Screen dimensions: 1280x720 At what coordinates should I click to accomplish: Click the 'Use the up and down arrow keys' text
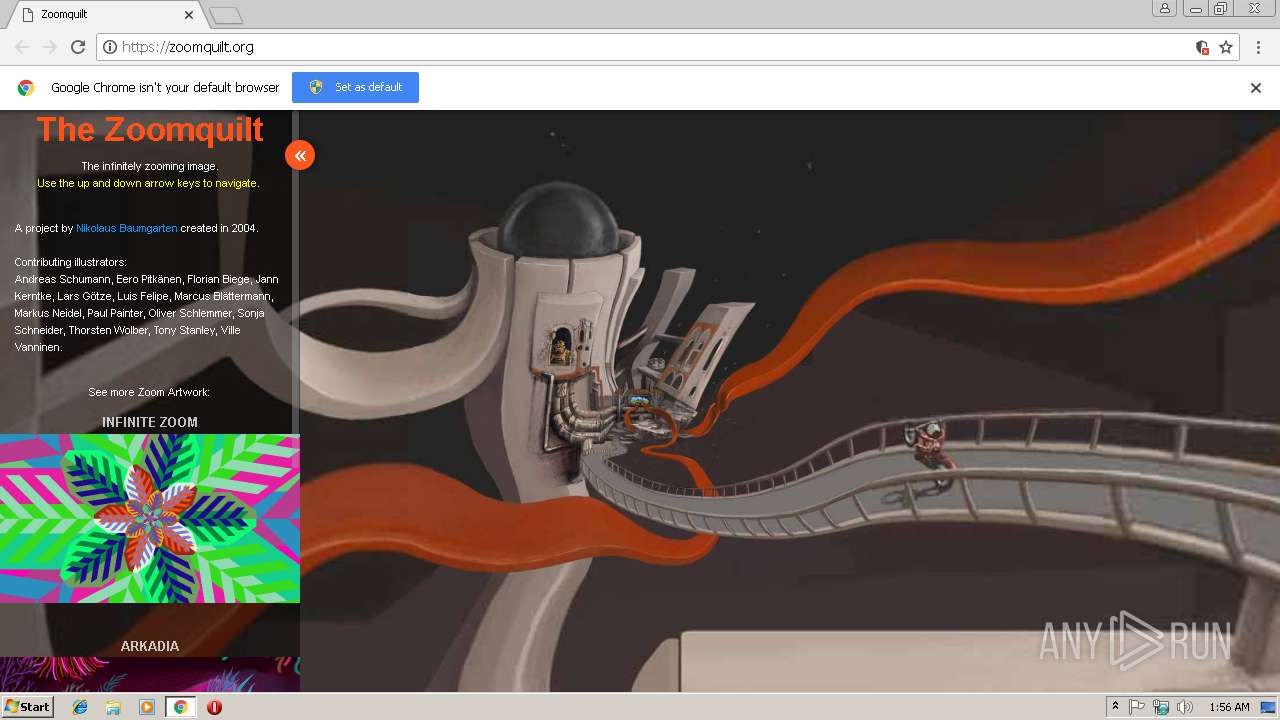148,183
